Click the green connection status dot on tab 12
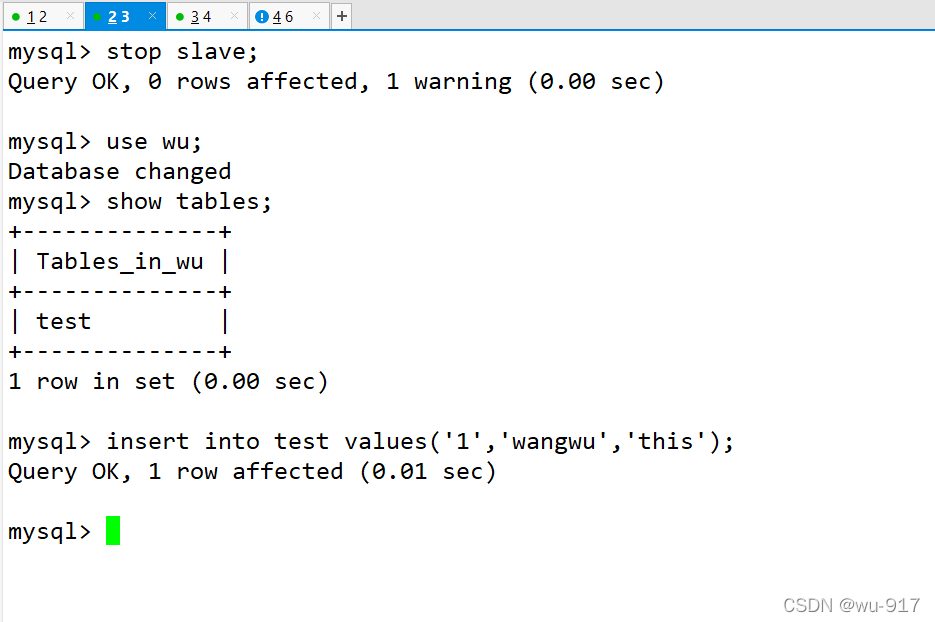 click(17, 15)
